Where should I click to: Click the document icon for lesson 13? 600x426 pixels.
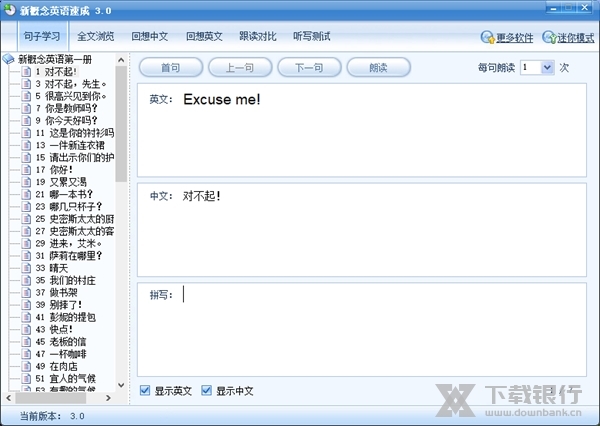[26, 145]
